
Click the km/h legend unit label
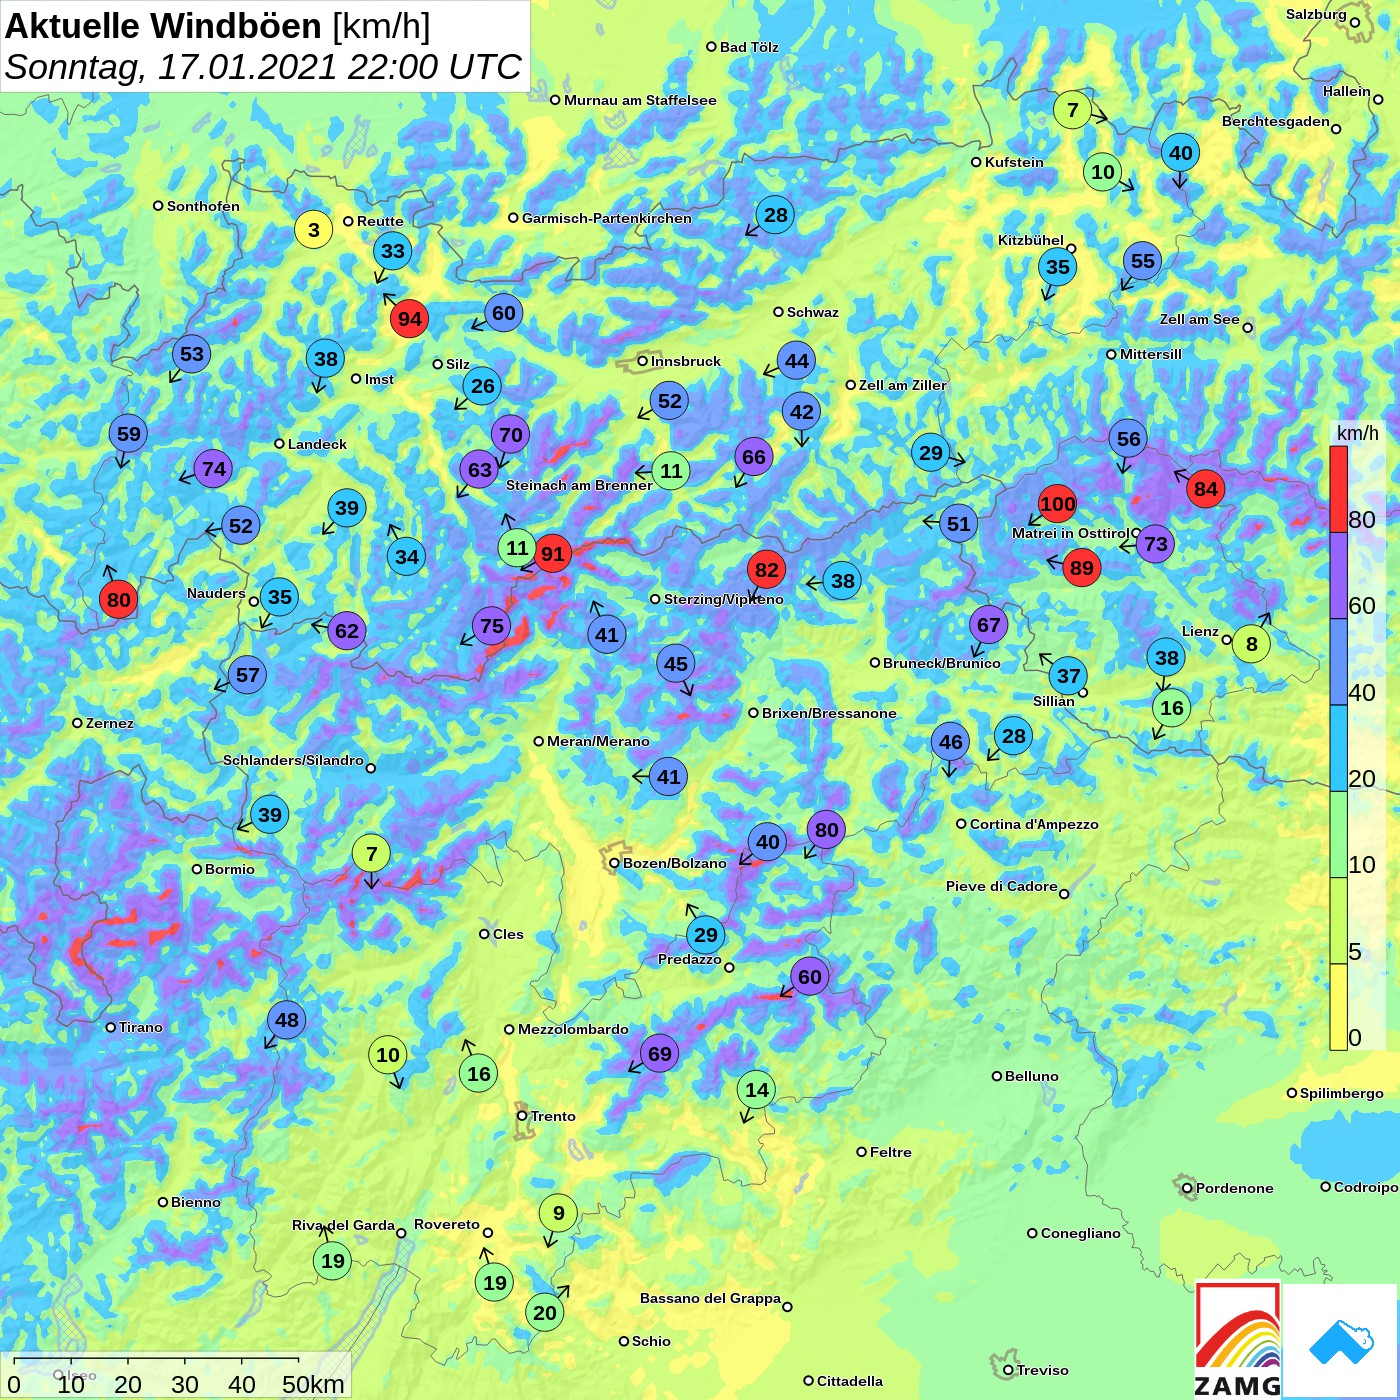click(x=1357, y=433)
